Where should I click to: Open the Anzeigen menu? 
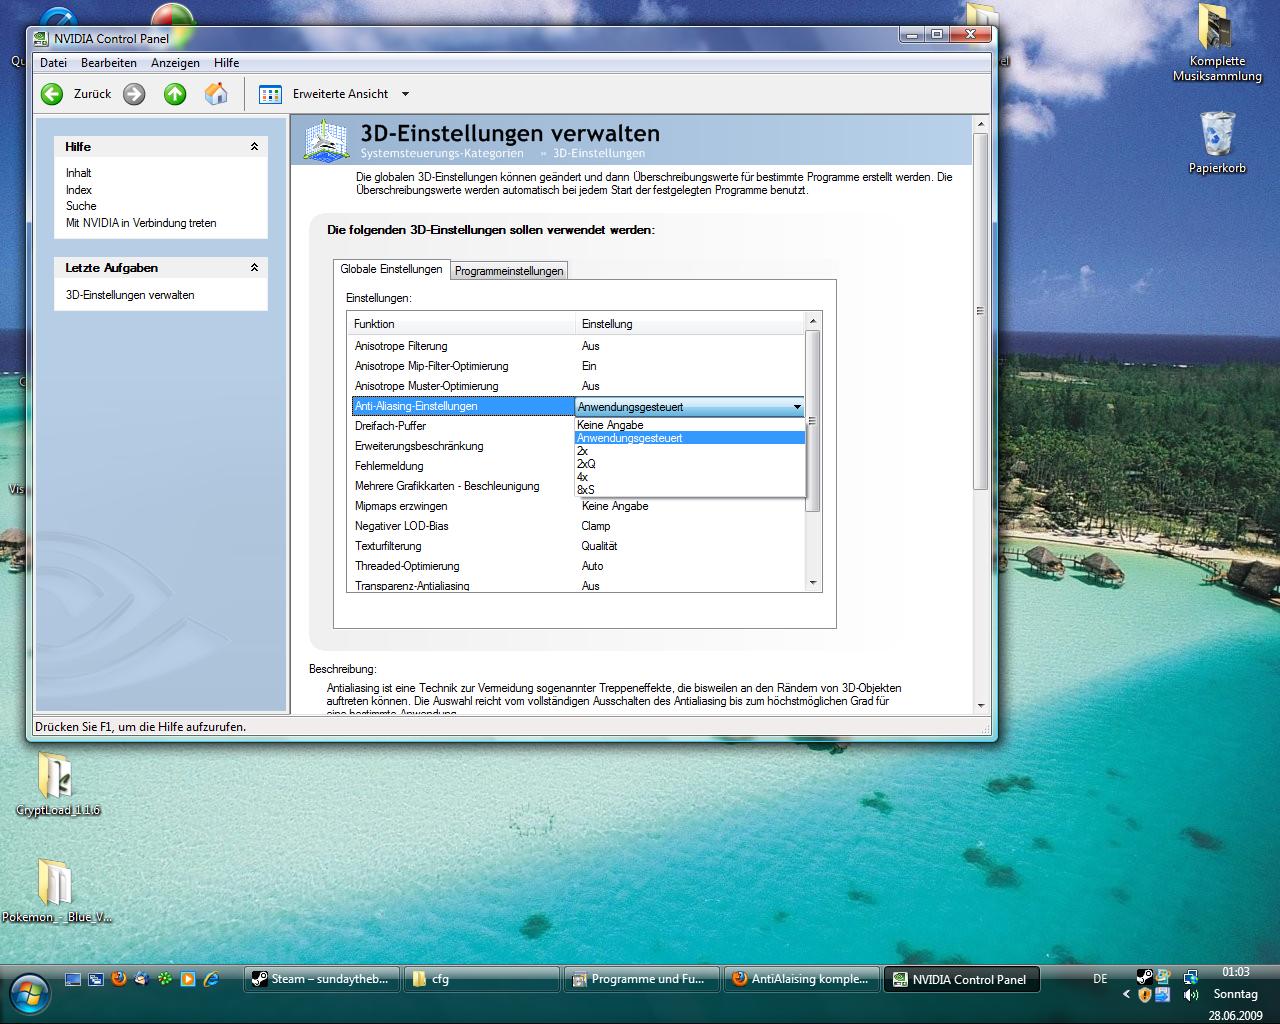[x=175, y=62]
